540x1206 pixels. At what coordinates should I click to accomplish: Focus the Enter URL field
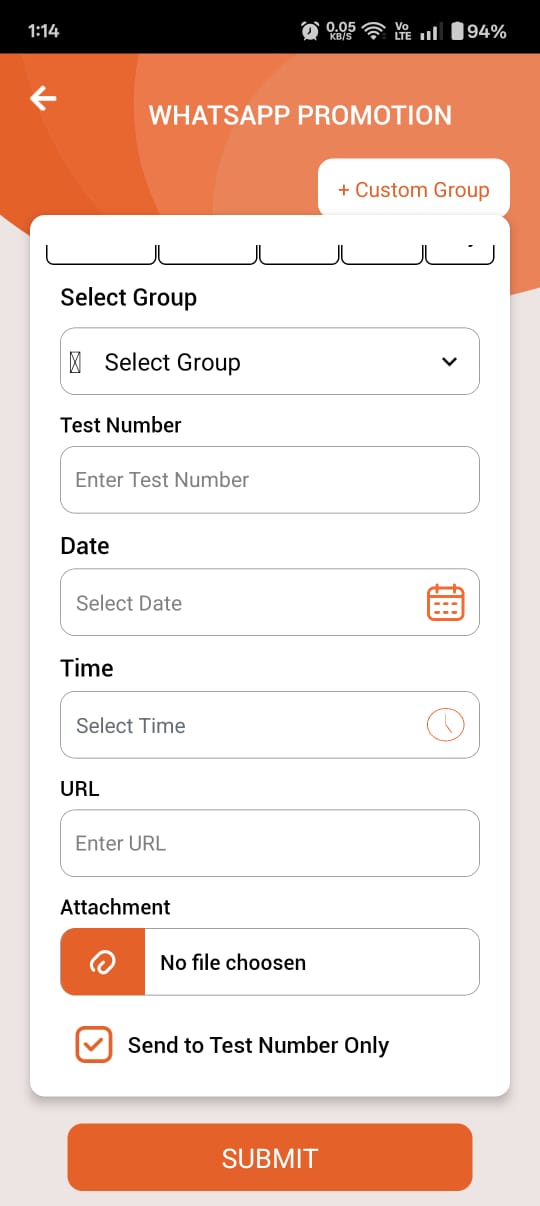[x=270, y=843]
